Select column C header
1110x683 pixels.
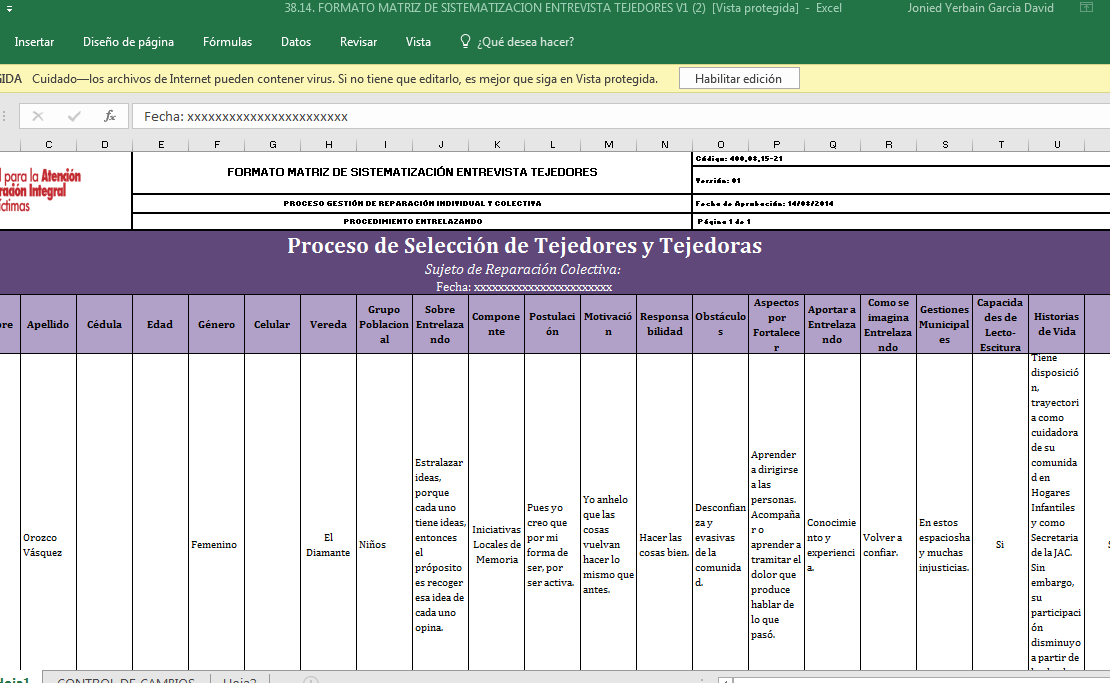pyautogui.click(x=49, y=144)
